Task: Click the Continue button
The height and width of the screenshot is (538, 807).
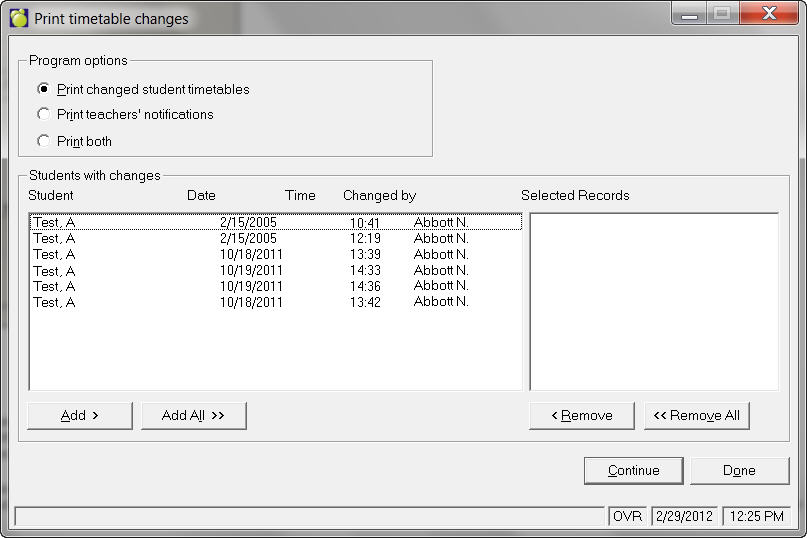Action: (633, 470)
